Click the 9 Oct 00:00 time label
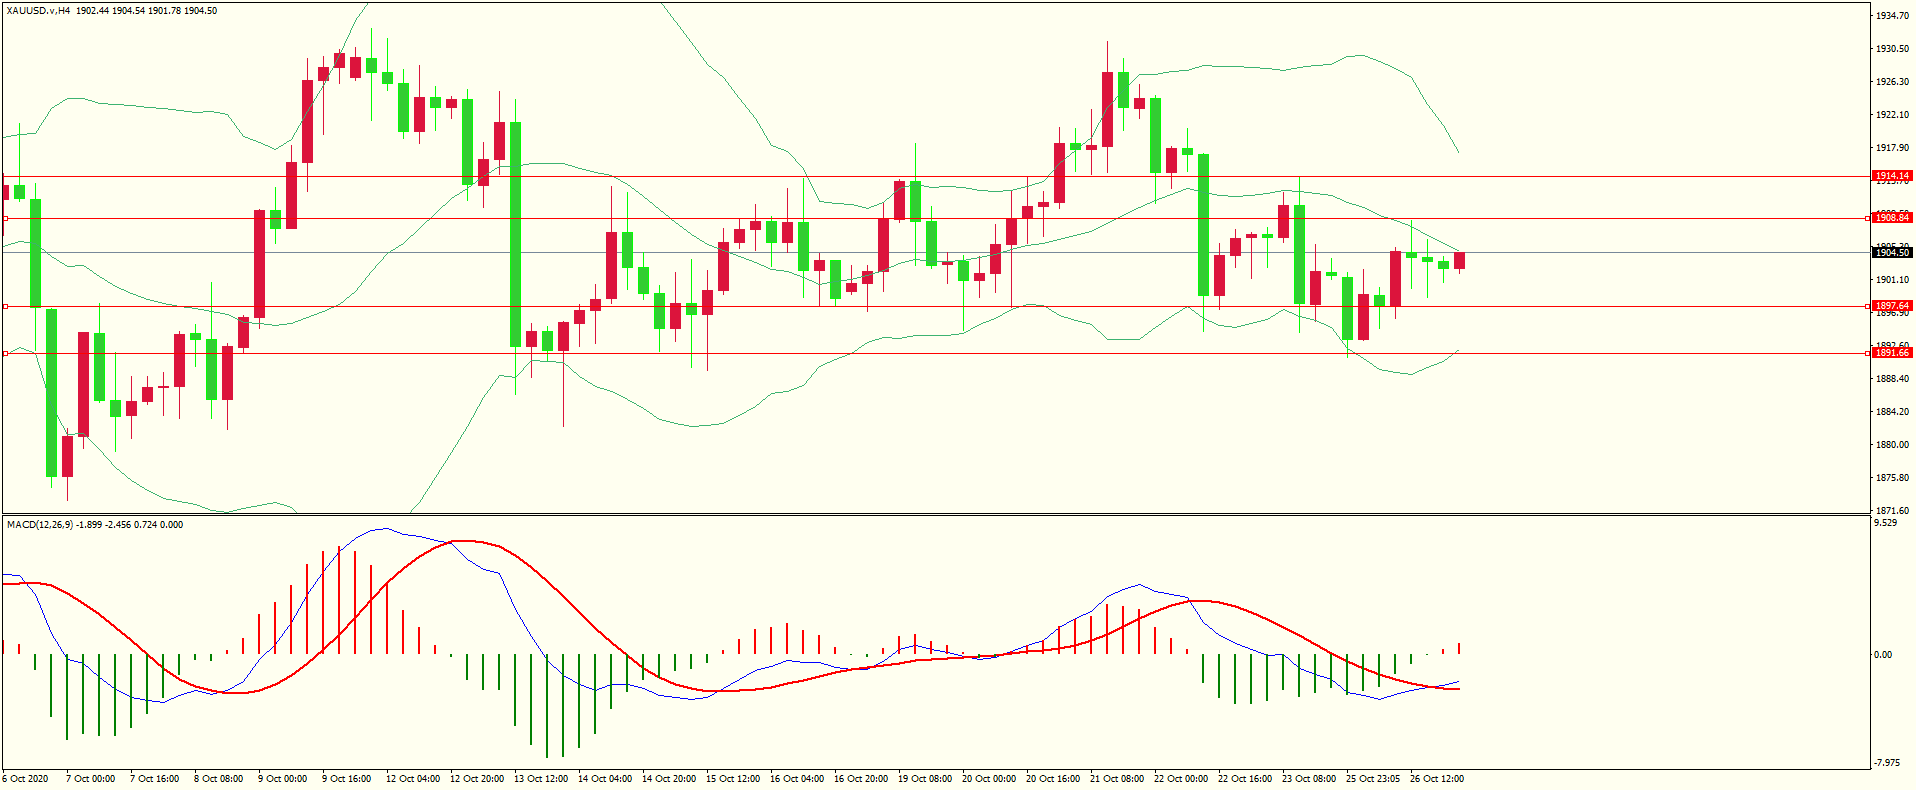The width and height of the screenshot is (1916, 790). click(283, 779)
